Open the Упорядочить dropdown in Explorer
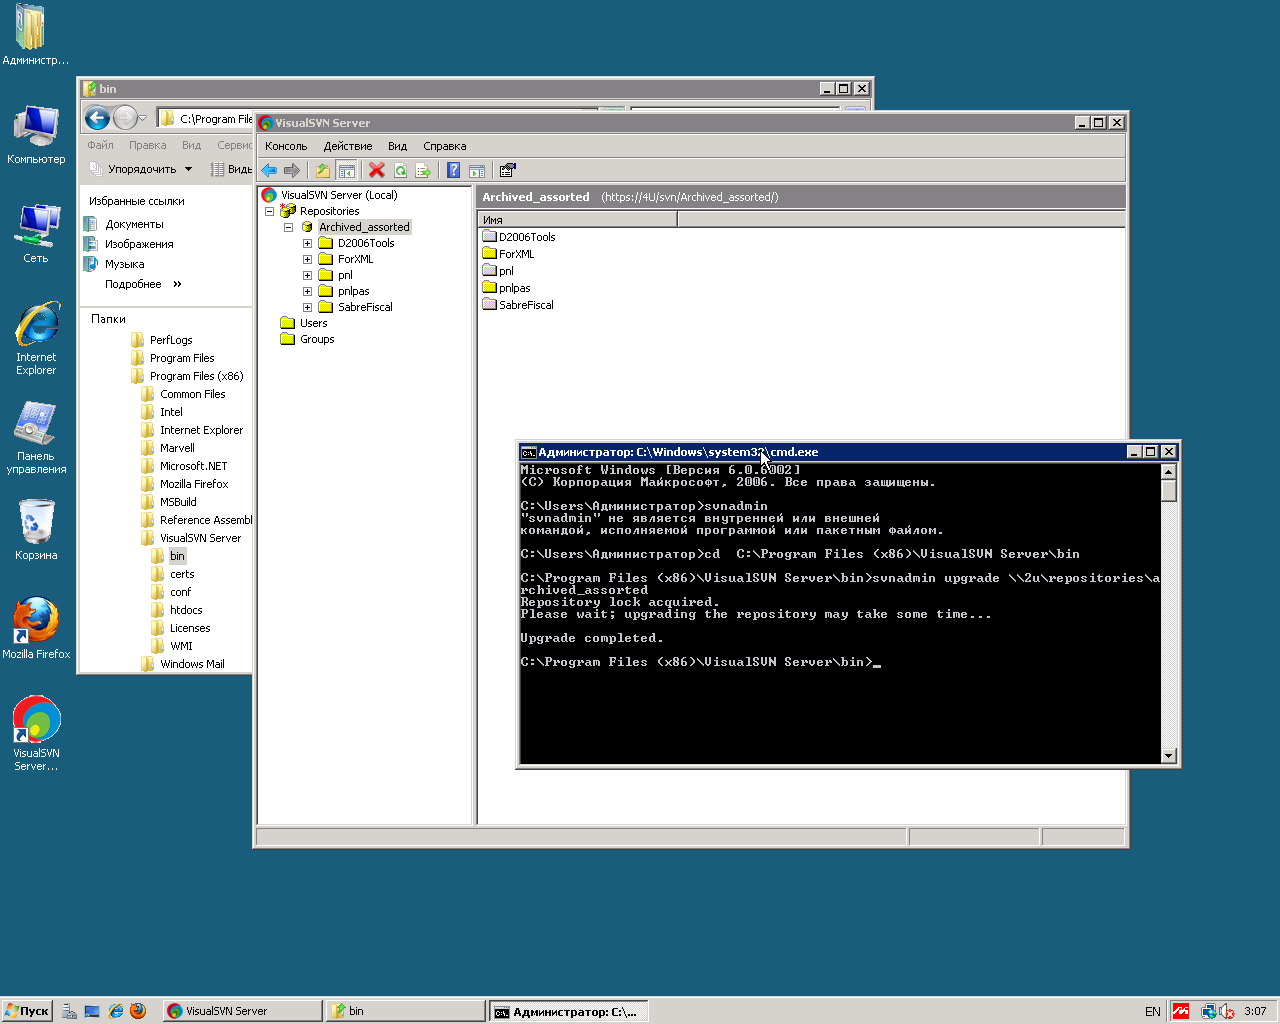Viewport: 1280px width, 1024px height. pos(141,169)
